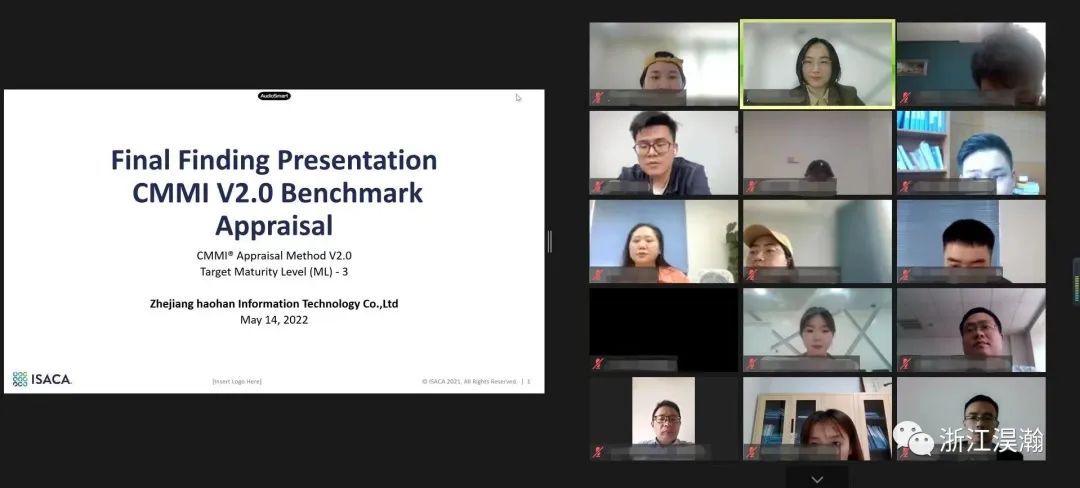Select the green-highlighted active speaker video
1080x488 pixels.
[x=817, y=62]
